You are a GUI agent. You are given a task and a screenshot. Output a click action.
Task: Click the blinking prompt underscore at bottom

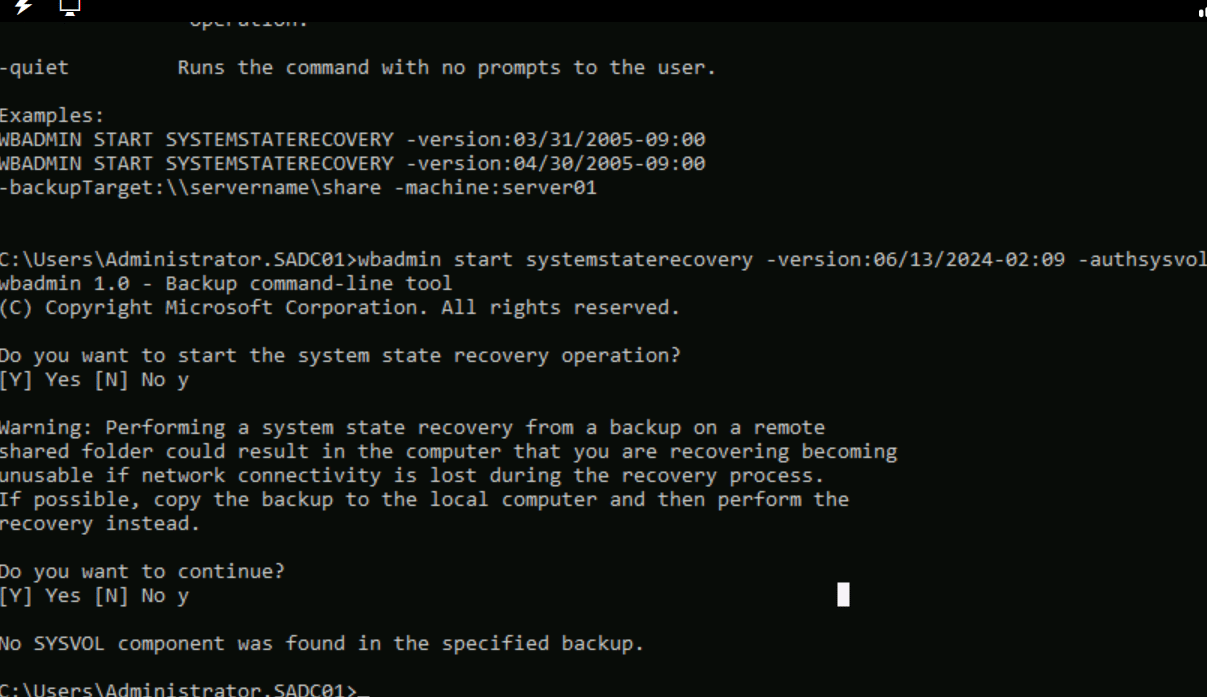pos(363,691)
